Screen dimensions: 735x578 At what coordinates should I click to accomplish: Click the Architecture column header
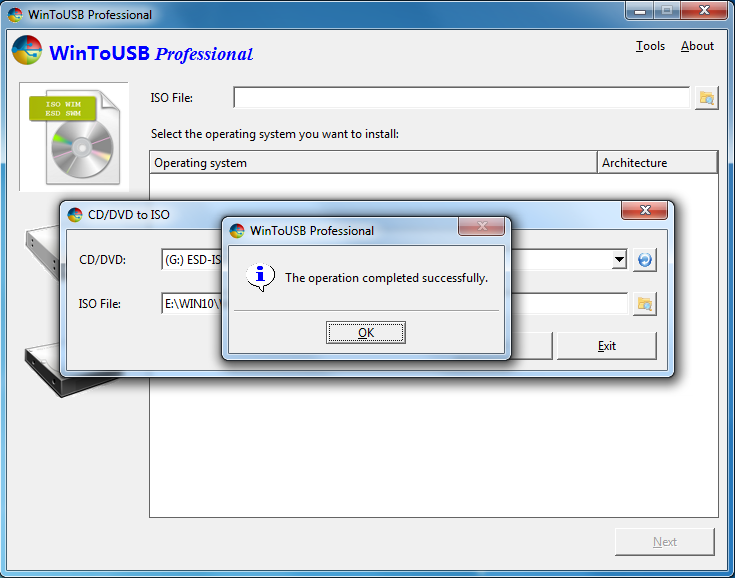coord(657,163)
